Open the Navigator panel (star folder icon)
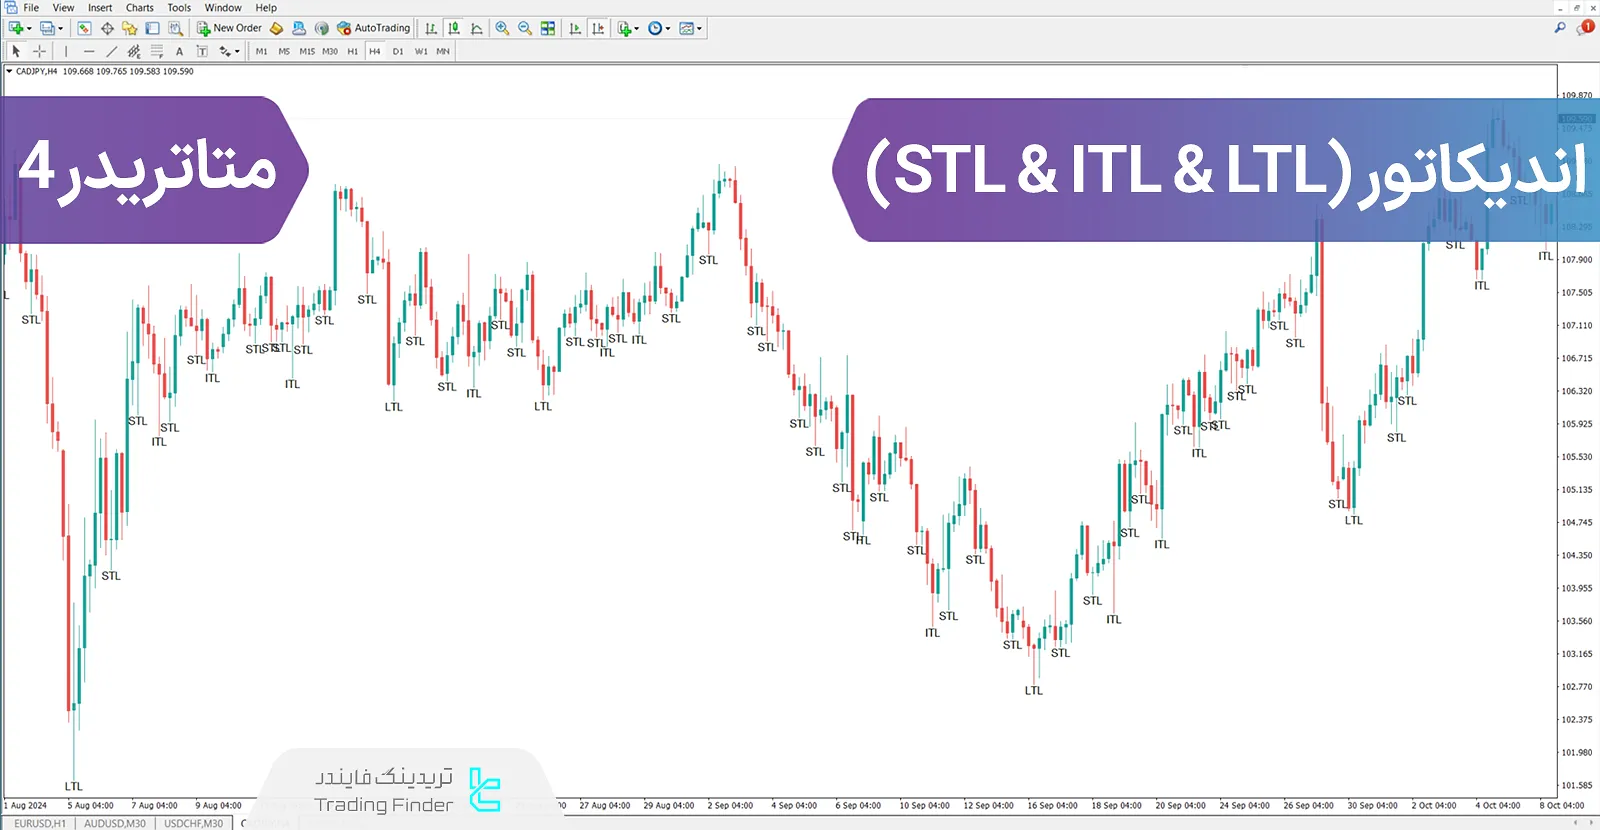Screen dimensions: 1600x830 pyautogui.click(x=130, y=28)
